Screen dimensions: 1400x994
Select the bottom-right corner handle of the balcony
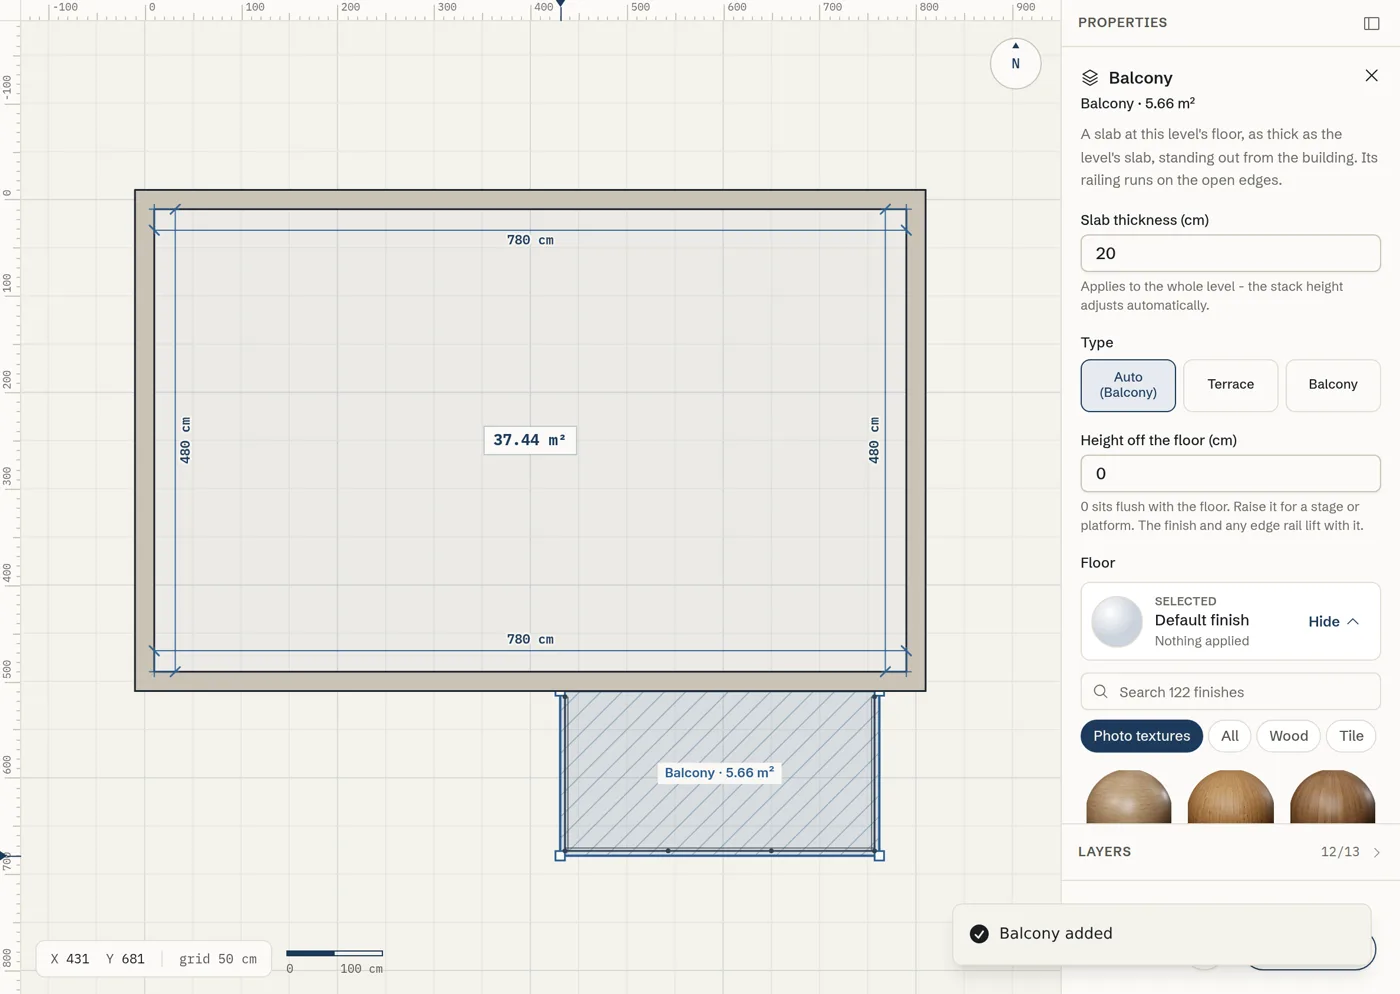point(879,856)
